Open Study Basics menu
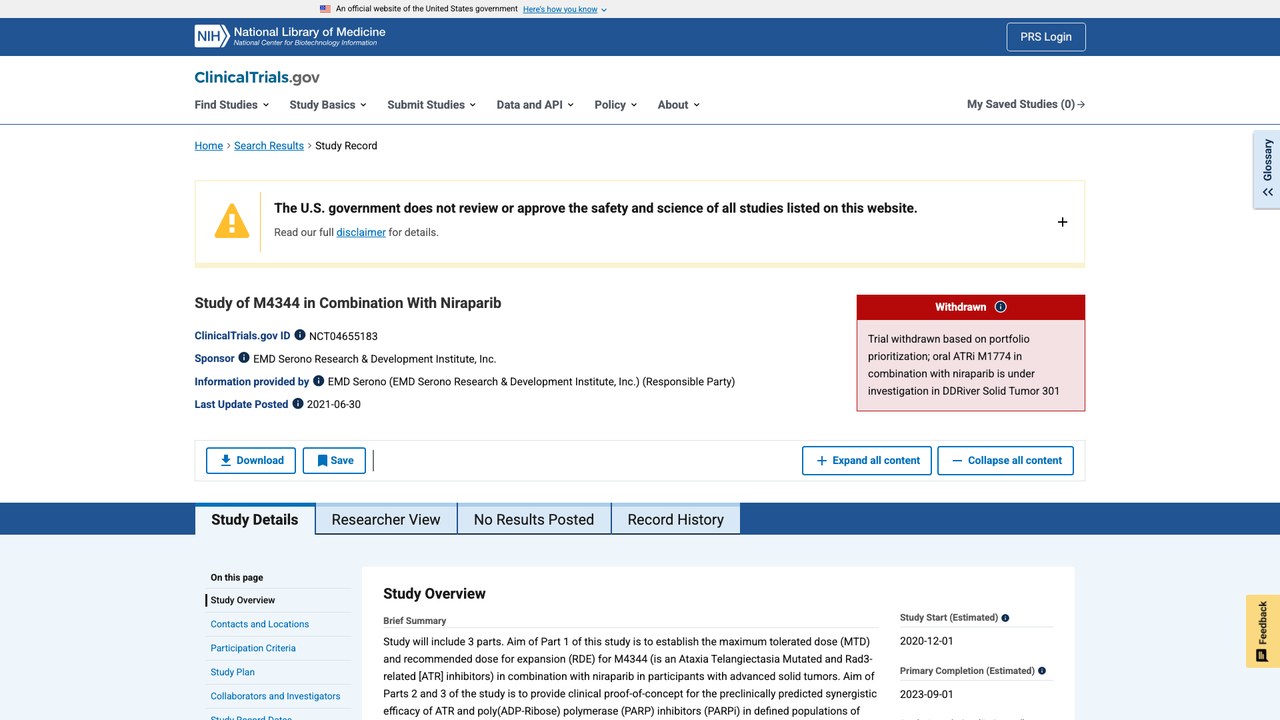The height and width of the screenshot is (720, 1280). point(328,105)
